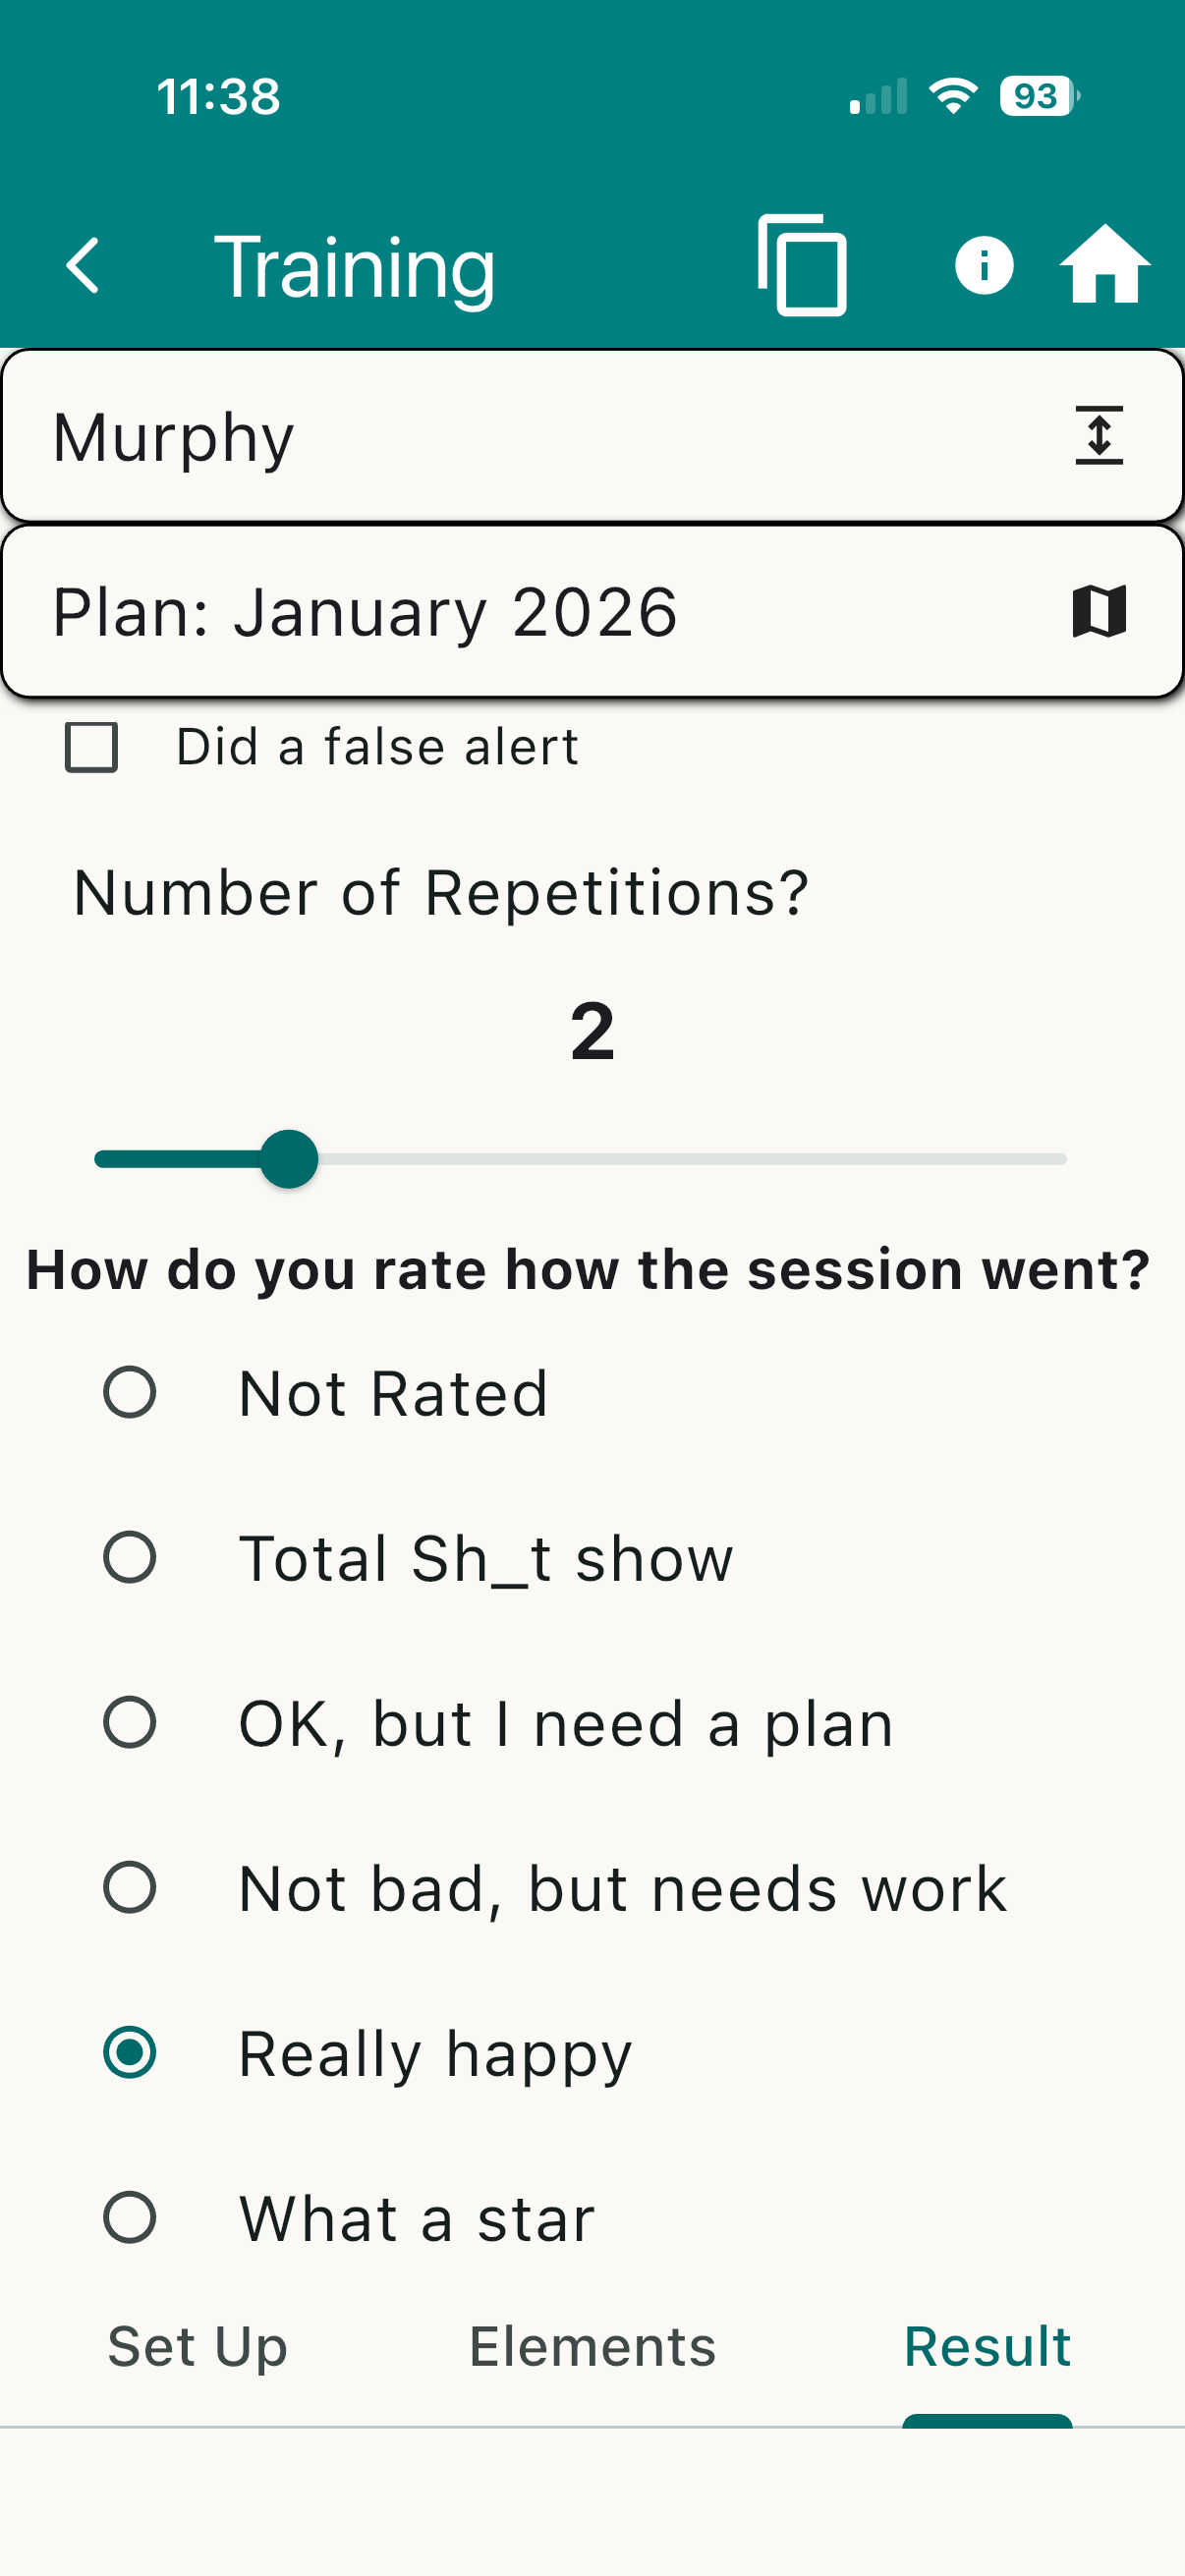Tap the map icon on Plan row
The height and width of the screenshot is (2576, 1185).
(1098, 611)
